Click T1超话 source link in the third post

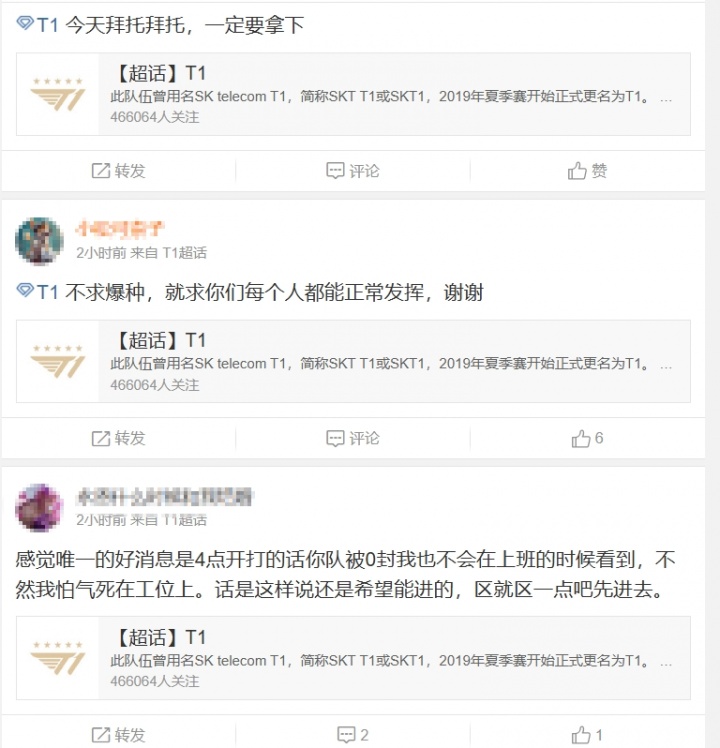(185, 520)
